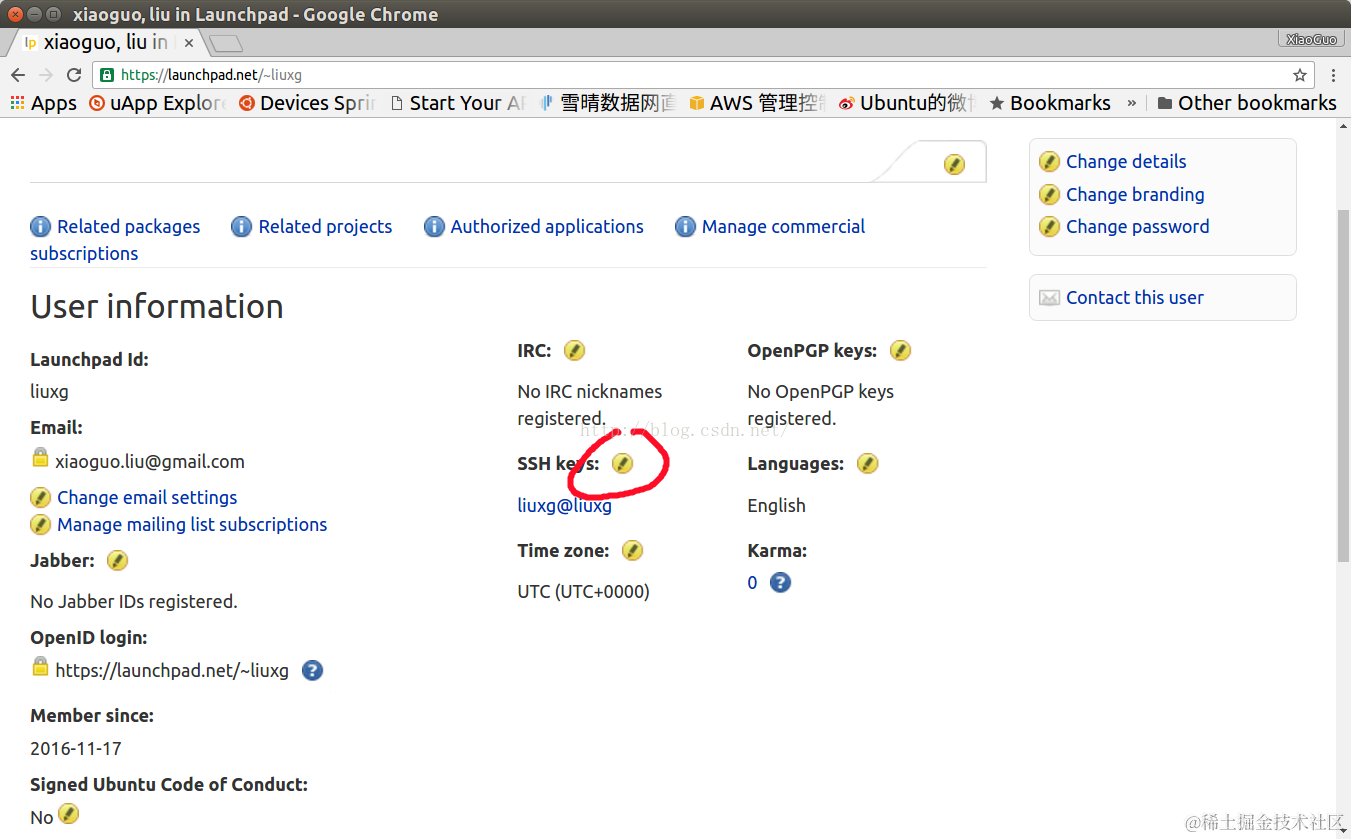Screen dimensions: 1351x839
Task: Reload the page
Action: (x=74, y=75)
